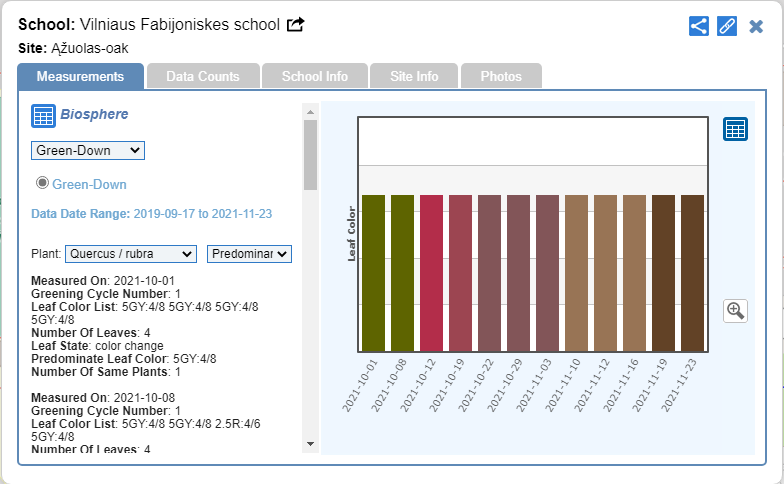This screenshot has width=784, height=484.
Task: Switch to the Data Counts tab
Action: (x=203, y=76)
